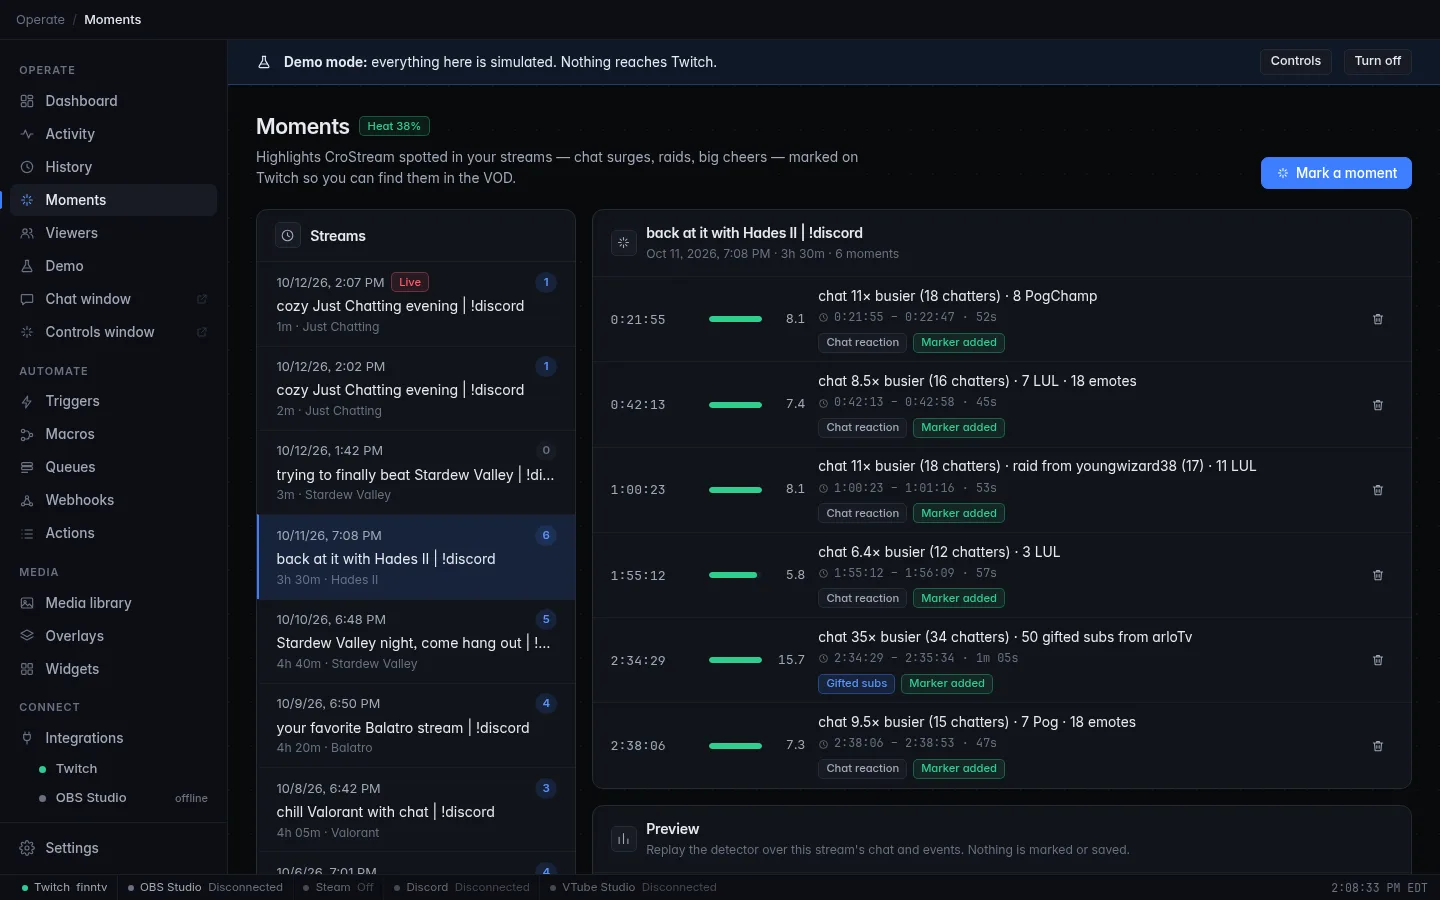
Task: Click the Webhooks icon in sidebar
Action: (27, 500)
